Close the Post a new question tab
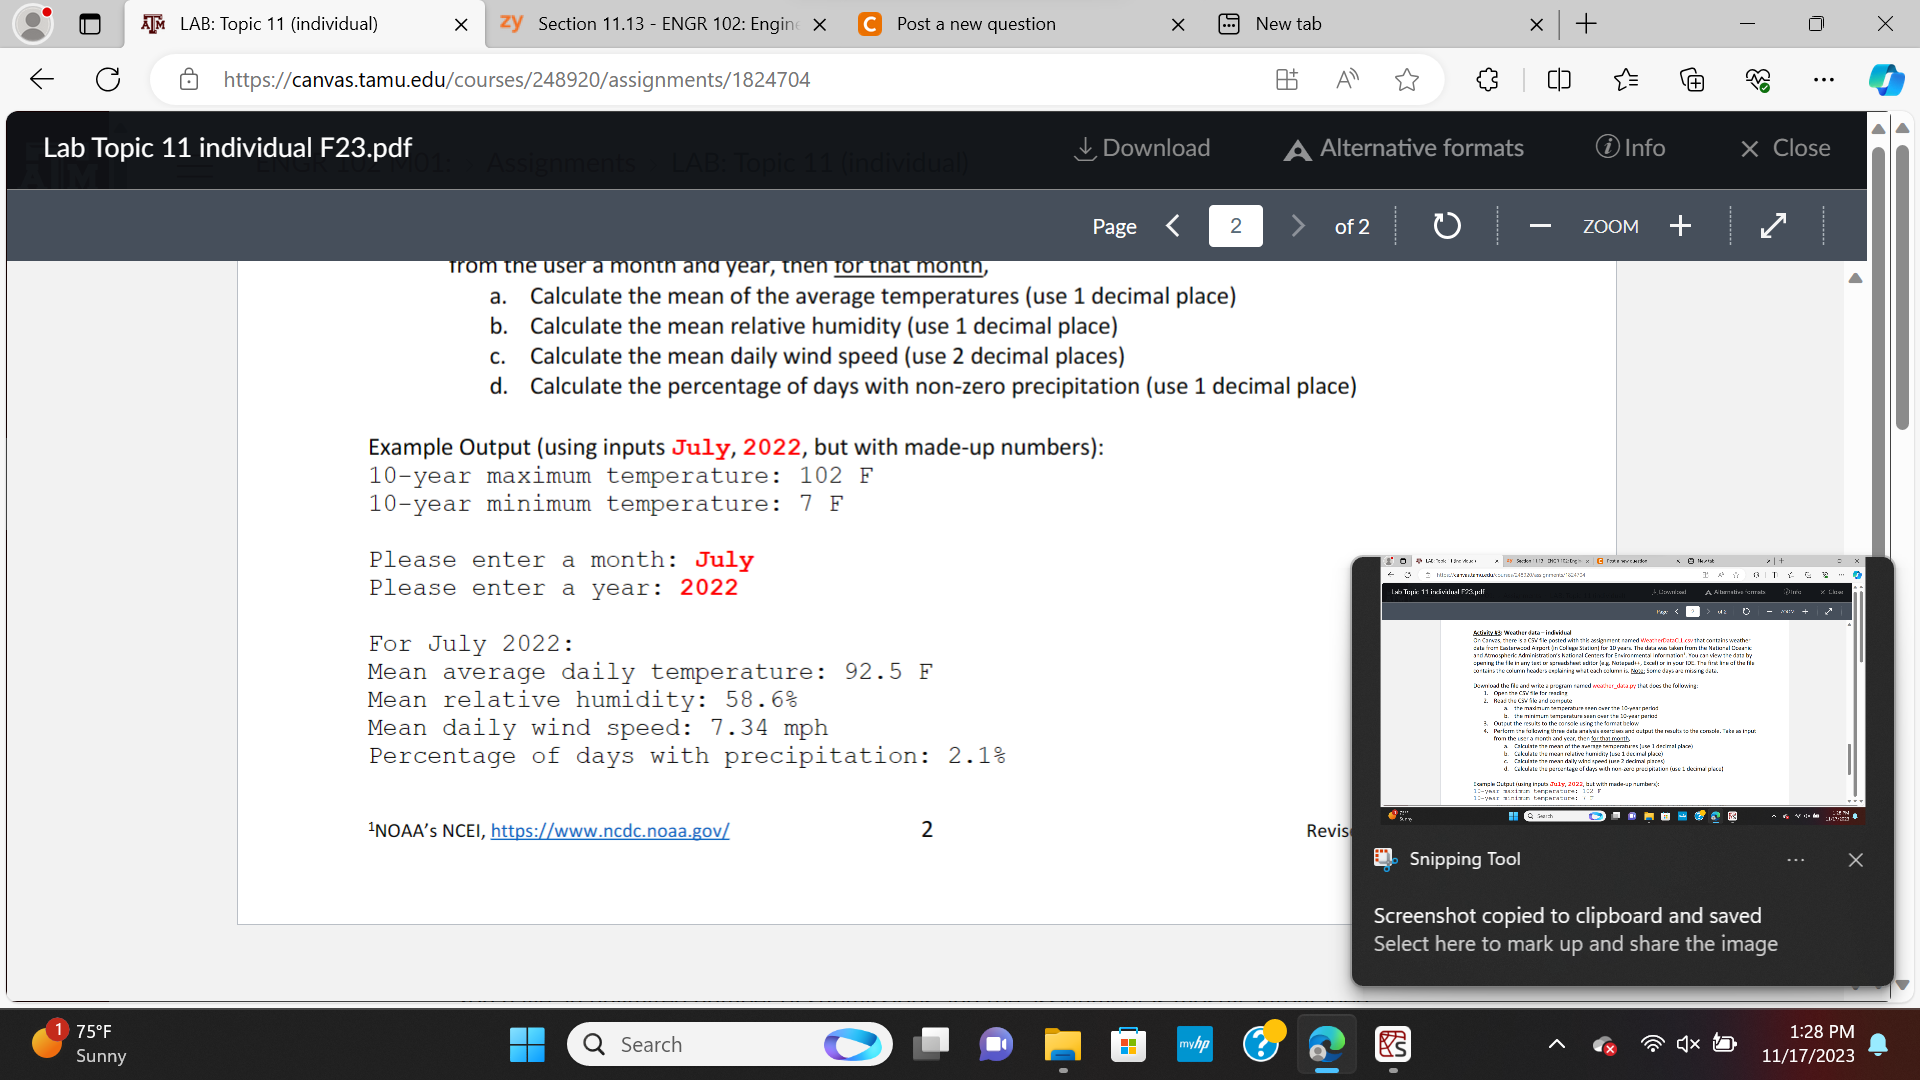 1178,25
